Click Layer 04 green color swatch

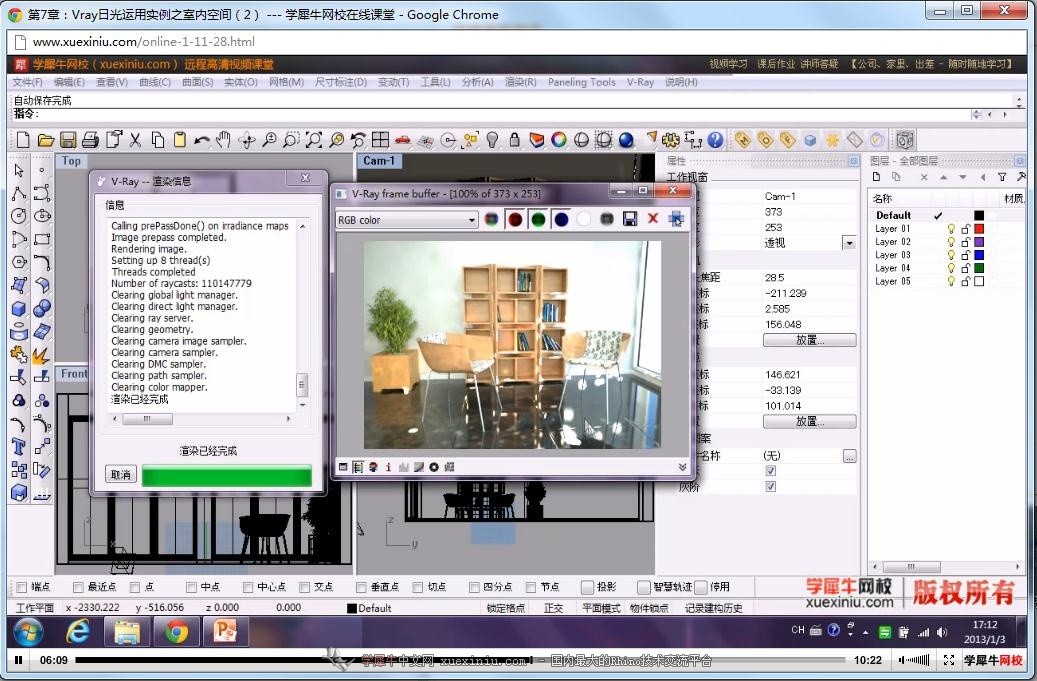(979, 268)
